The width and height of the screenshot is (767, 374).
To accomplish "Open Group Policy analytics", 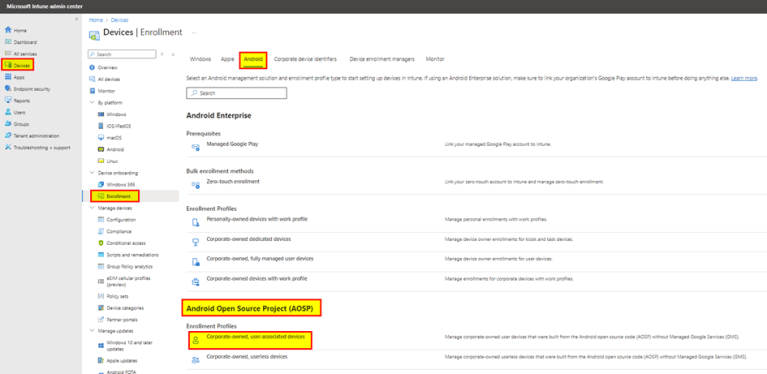I will (x=130, y=266).
